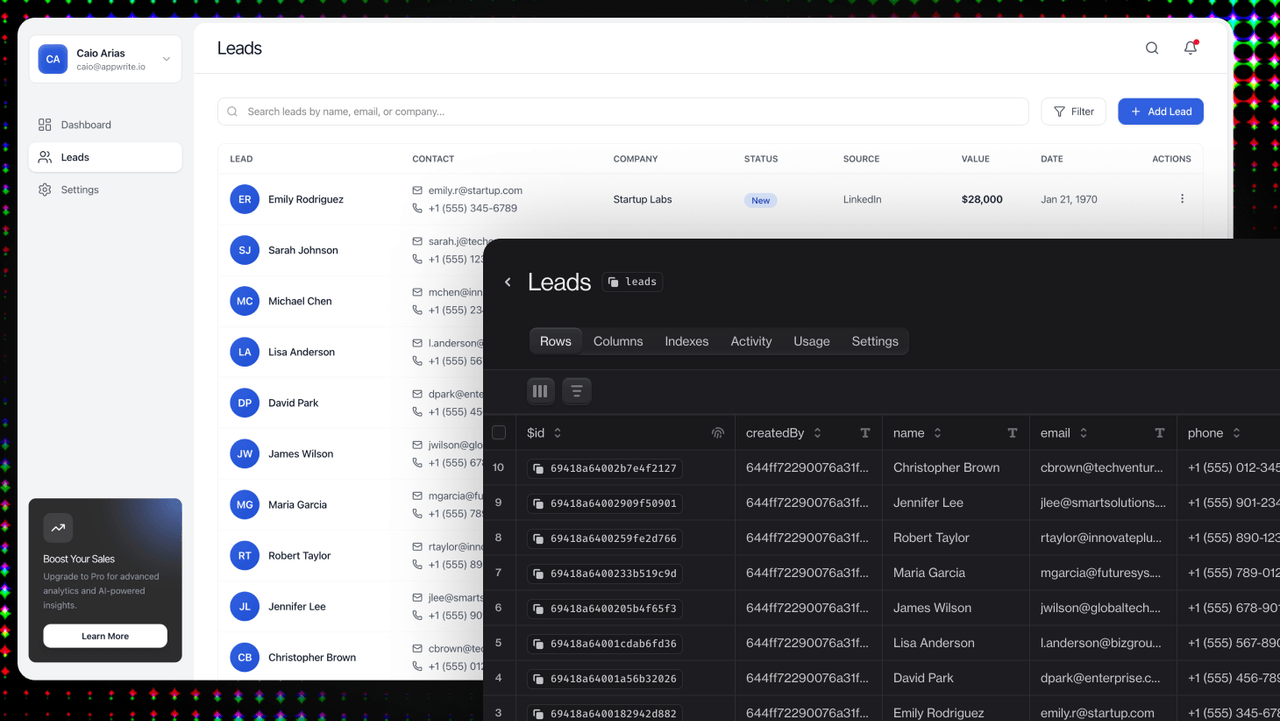Click the back arrow beside Leads title
The height and width of the screenshot is (721, 1280).
coord(508,282)
